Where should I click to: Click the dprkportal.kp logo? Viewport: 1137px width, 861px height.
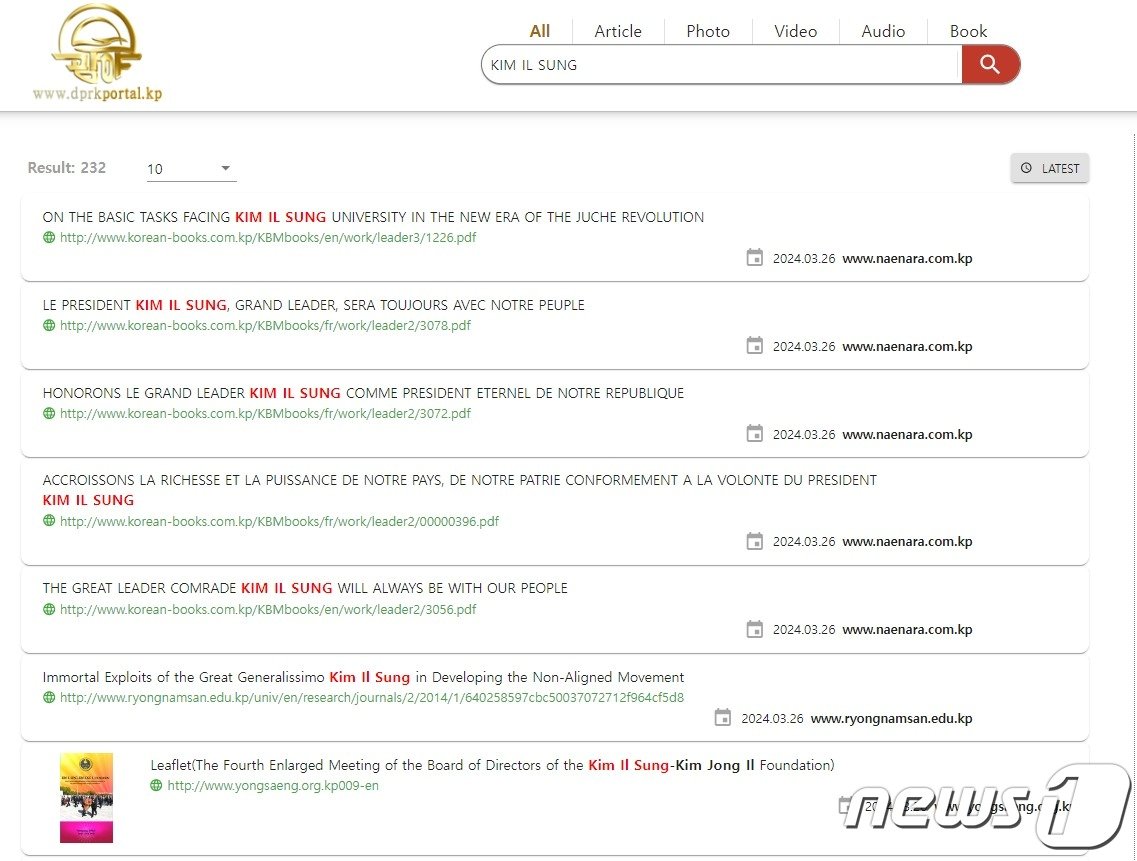(97, 54)
